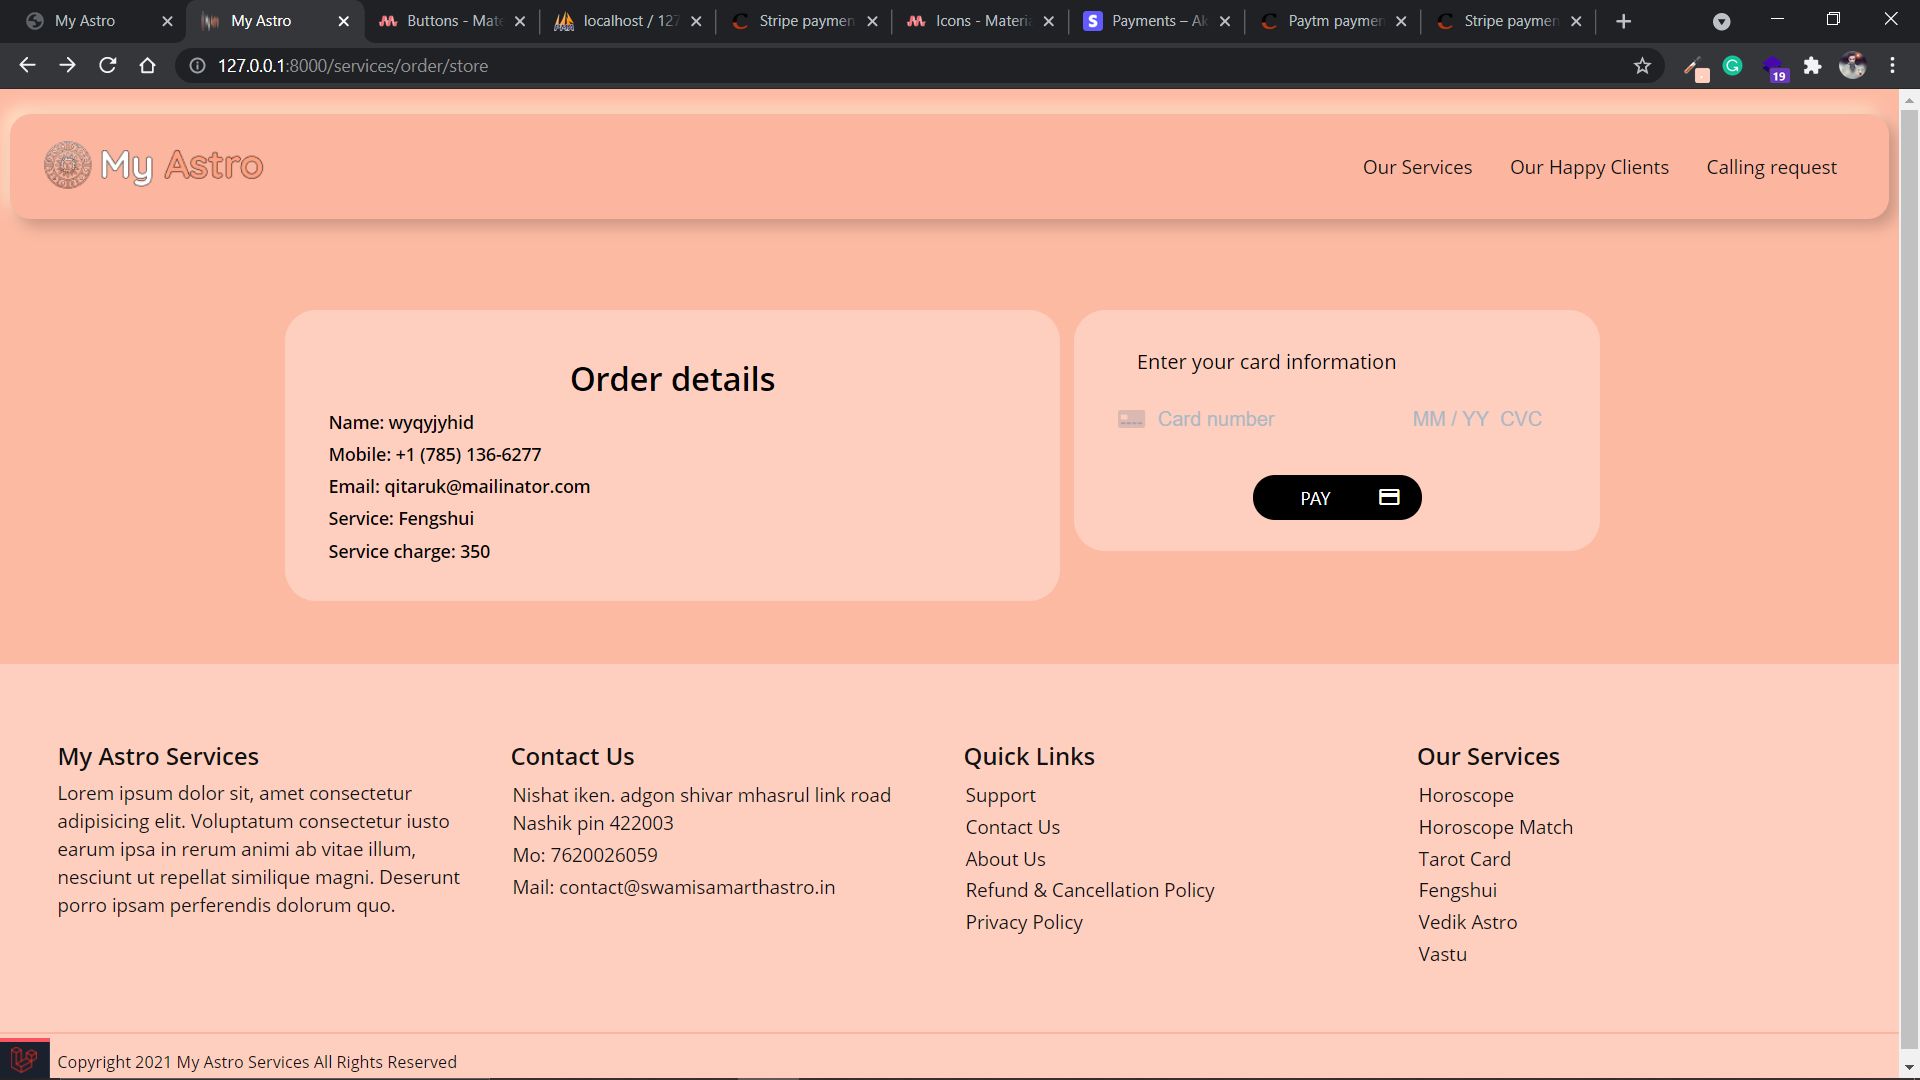Reload the page

[x=107, y=66]
